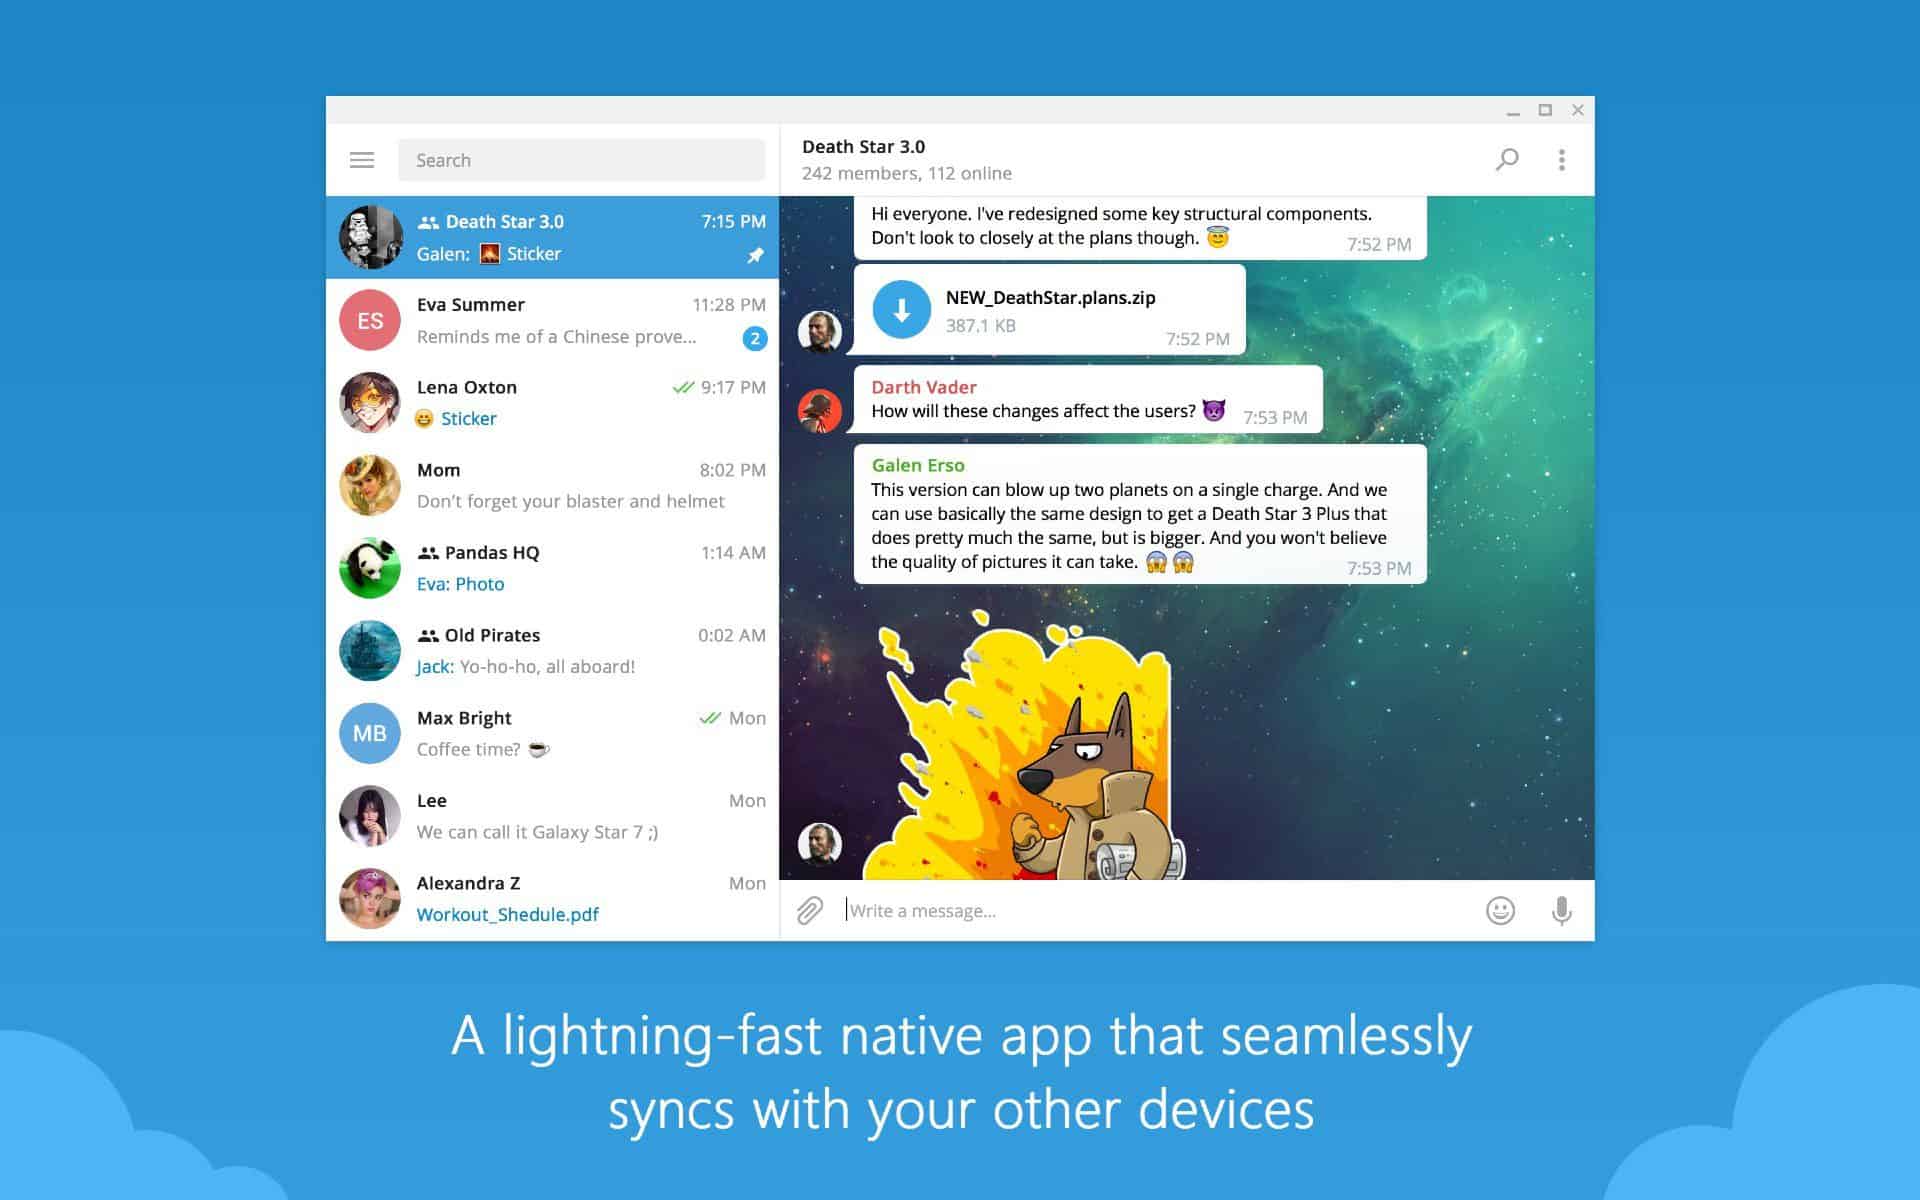Open the attachment/paperclip icon
Viewport: 1920px width, 1200px height.
click(x=807, y=910)
